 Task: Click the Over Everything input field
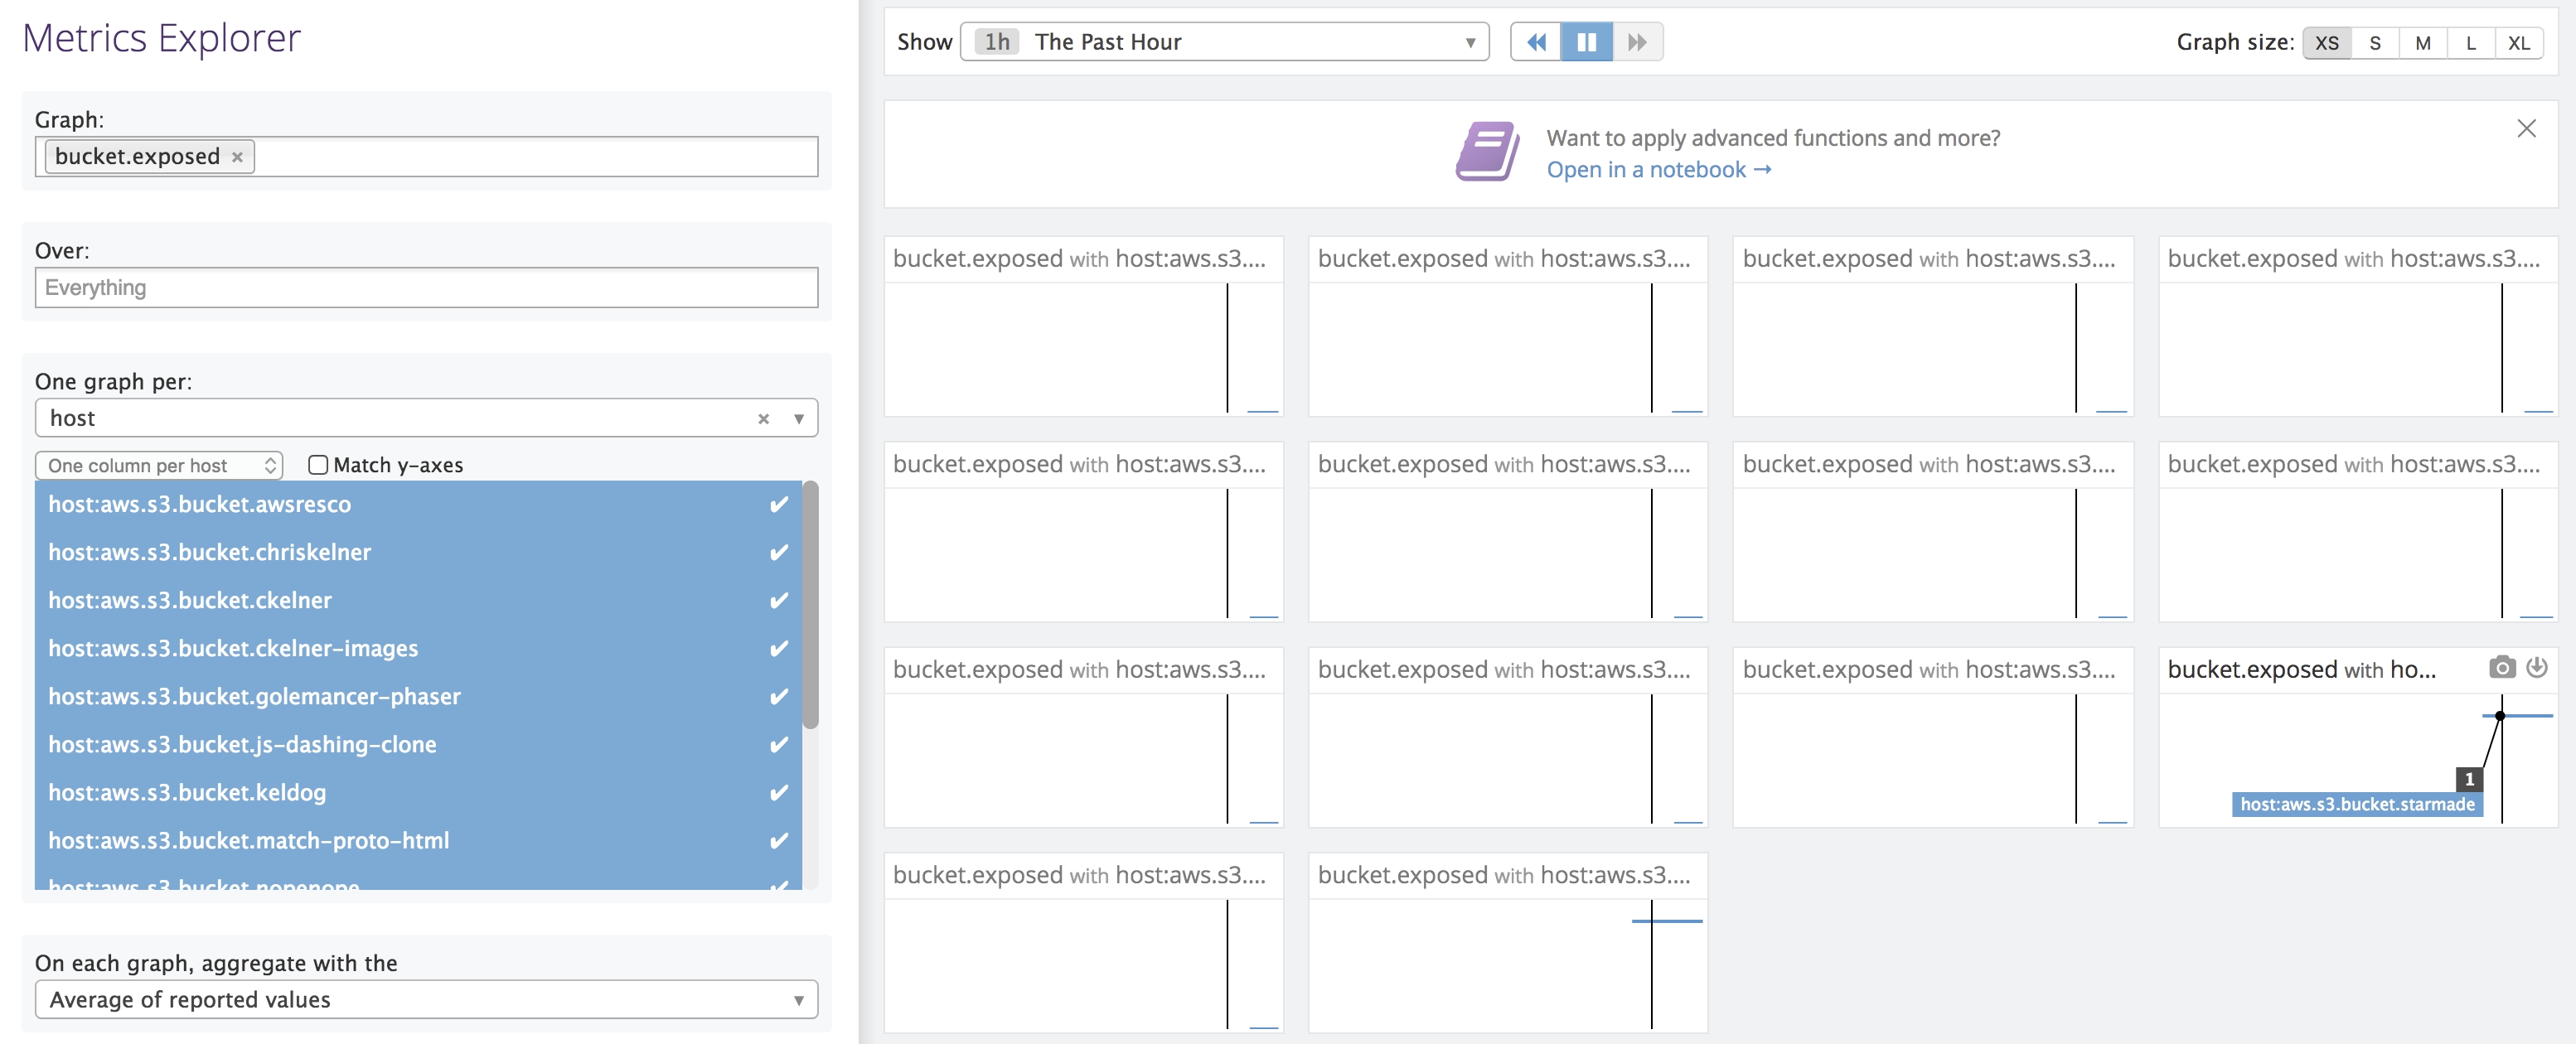pos(426,288)
